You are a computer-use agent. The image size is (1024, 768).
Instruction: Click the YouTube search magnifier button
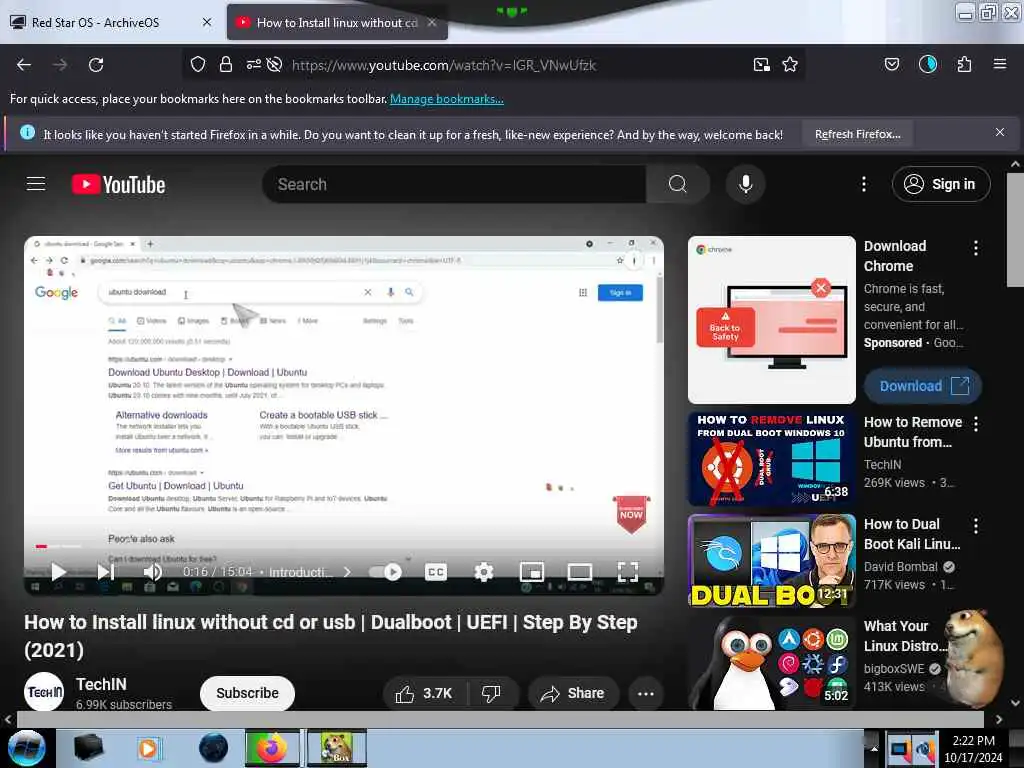pos(678,184)
